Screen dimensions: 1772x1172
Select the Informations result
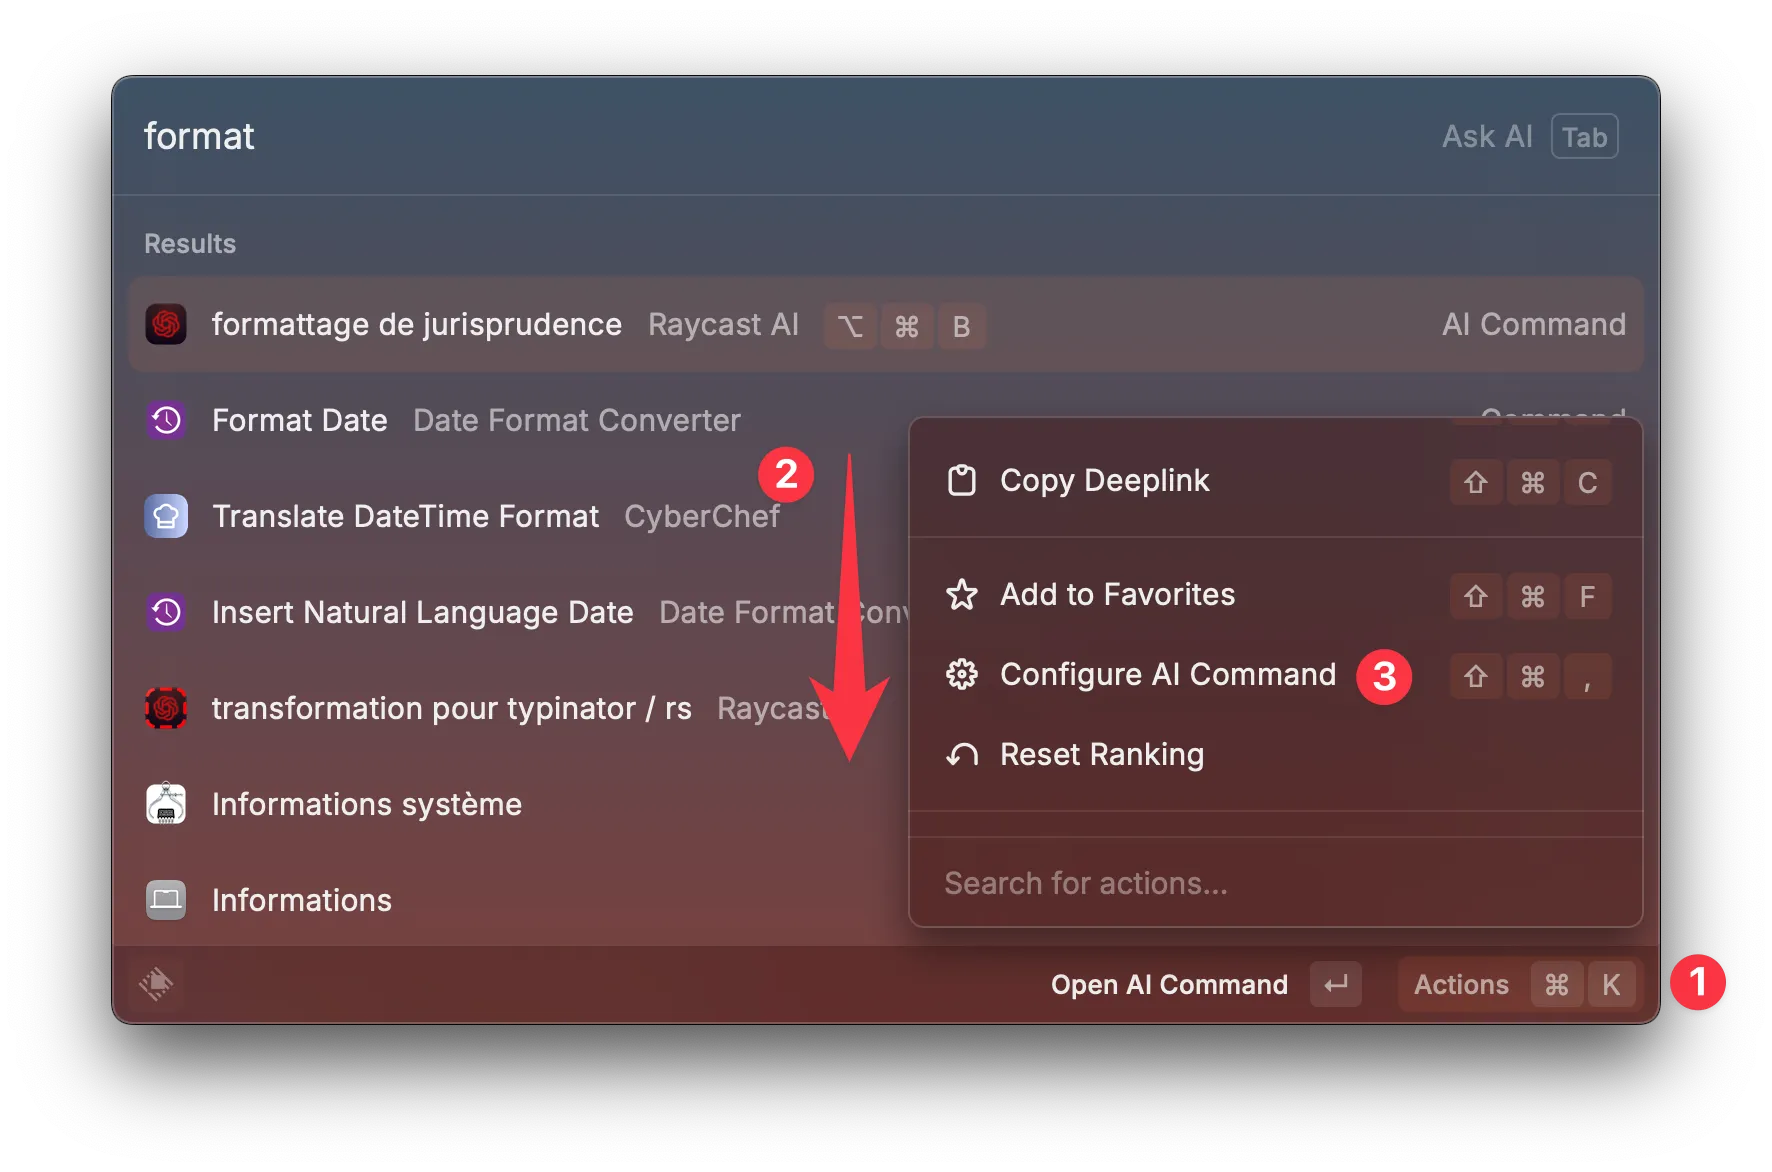tap(520, 900)
